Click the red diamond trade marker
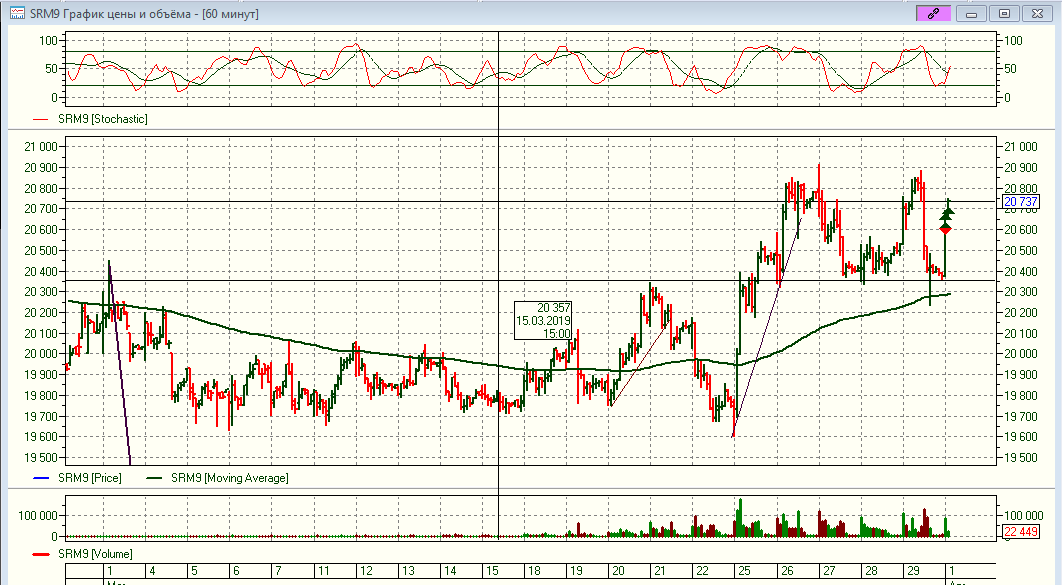 coord(945,229)
